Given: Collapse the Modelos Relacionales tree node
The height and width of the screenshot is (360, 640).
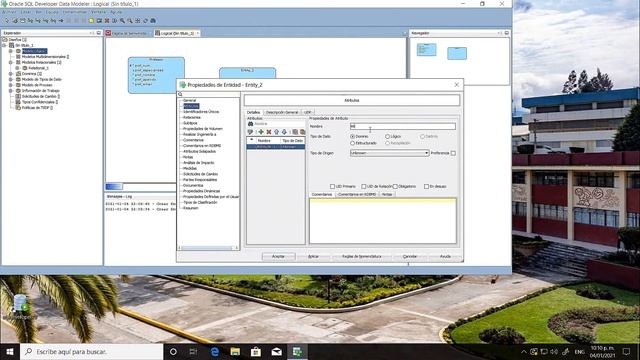Looking at the screenshot, I should (x=11, y=62).
